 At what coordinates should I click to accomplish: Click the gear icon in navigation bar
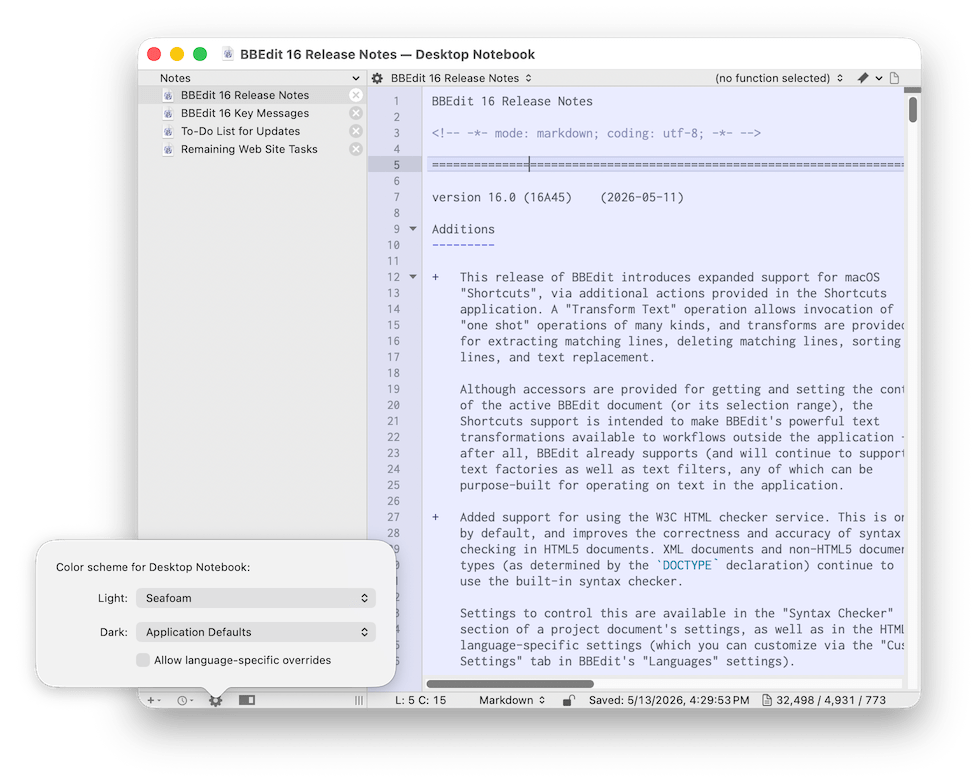click(x=378, y=78)
